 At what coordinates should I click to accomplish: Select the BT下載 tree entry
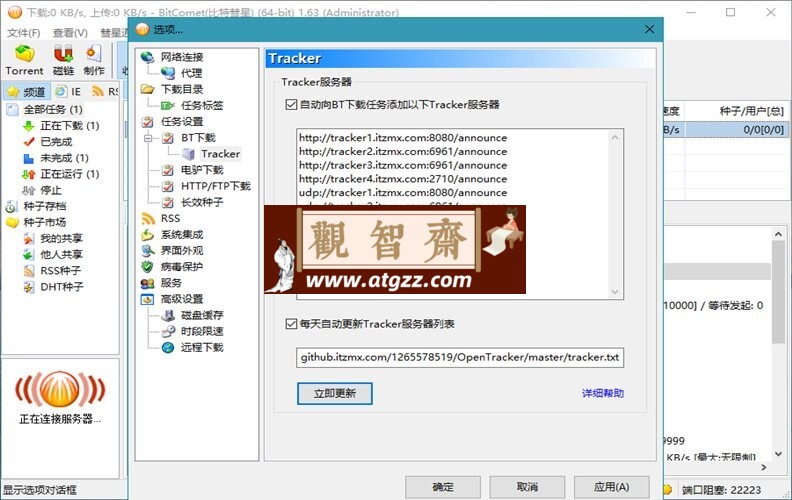pos(198,137)
